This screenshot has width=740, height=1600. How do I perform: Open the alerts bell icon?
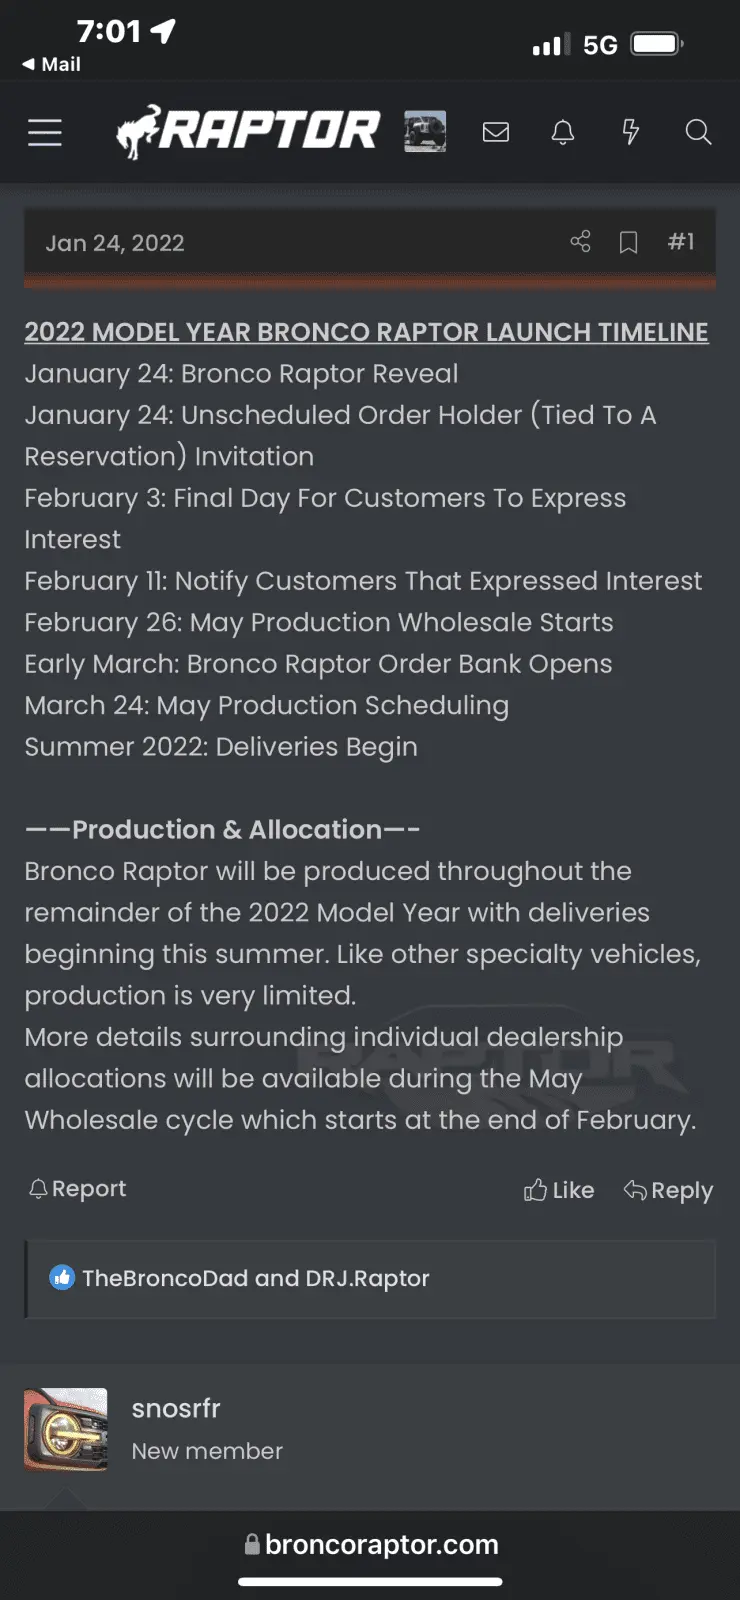click(x=563, y=132)
